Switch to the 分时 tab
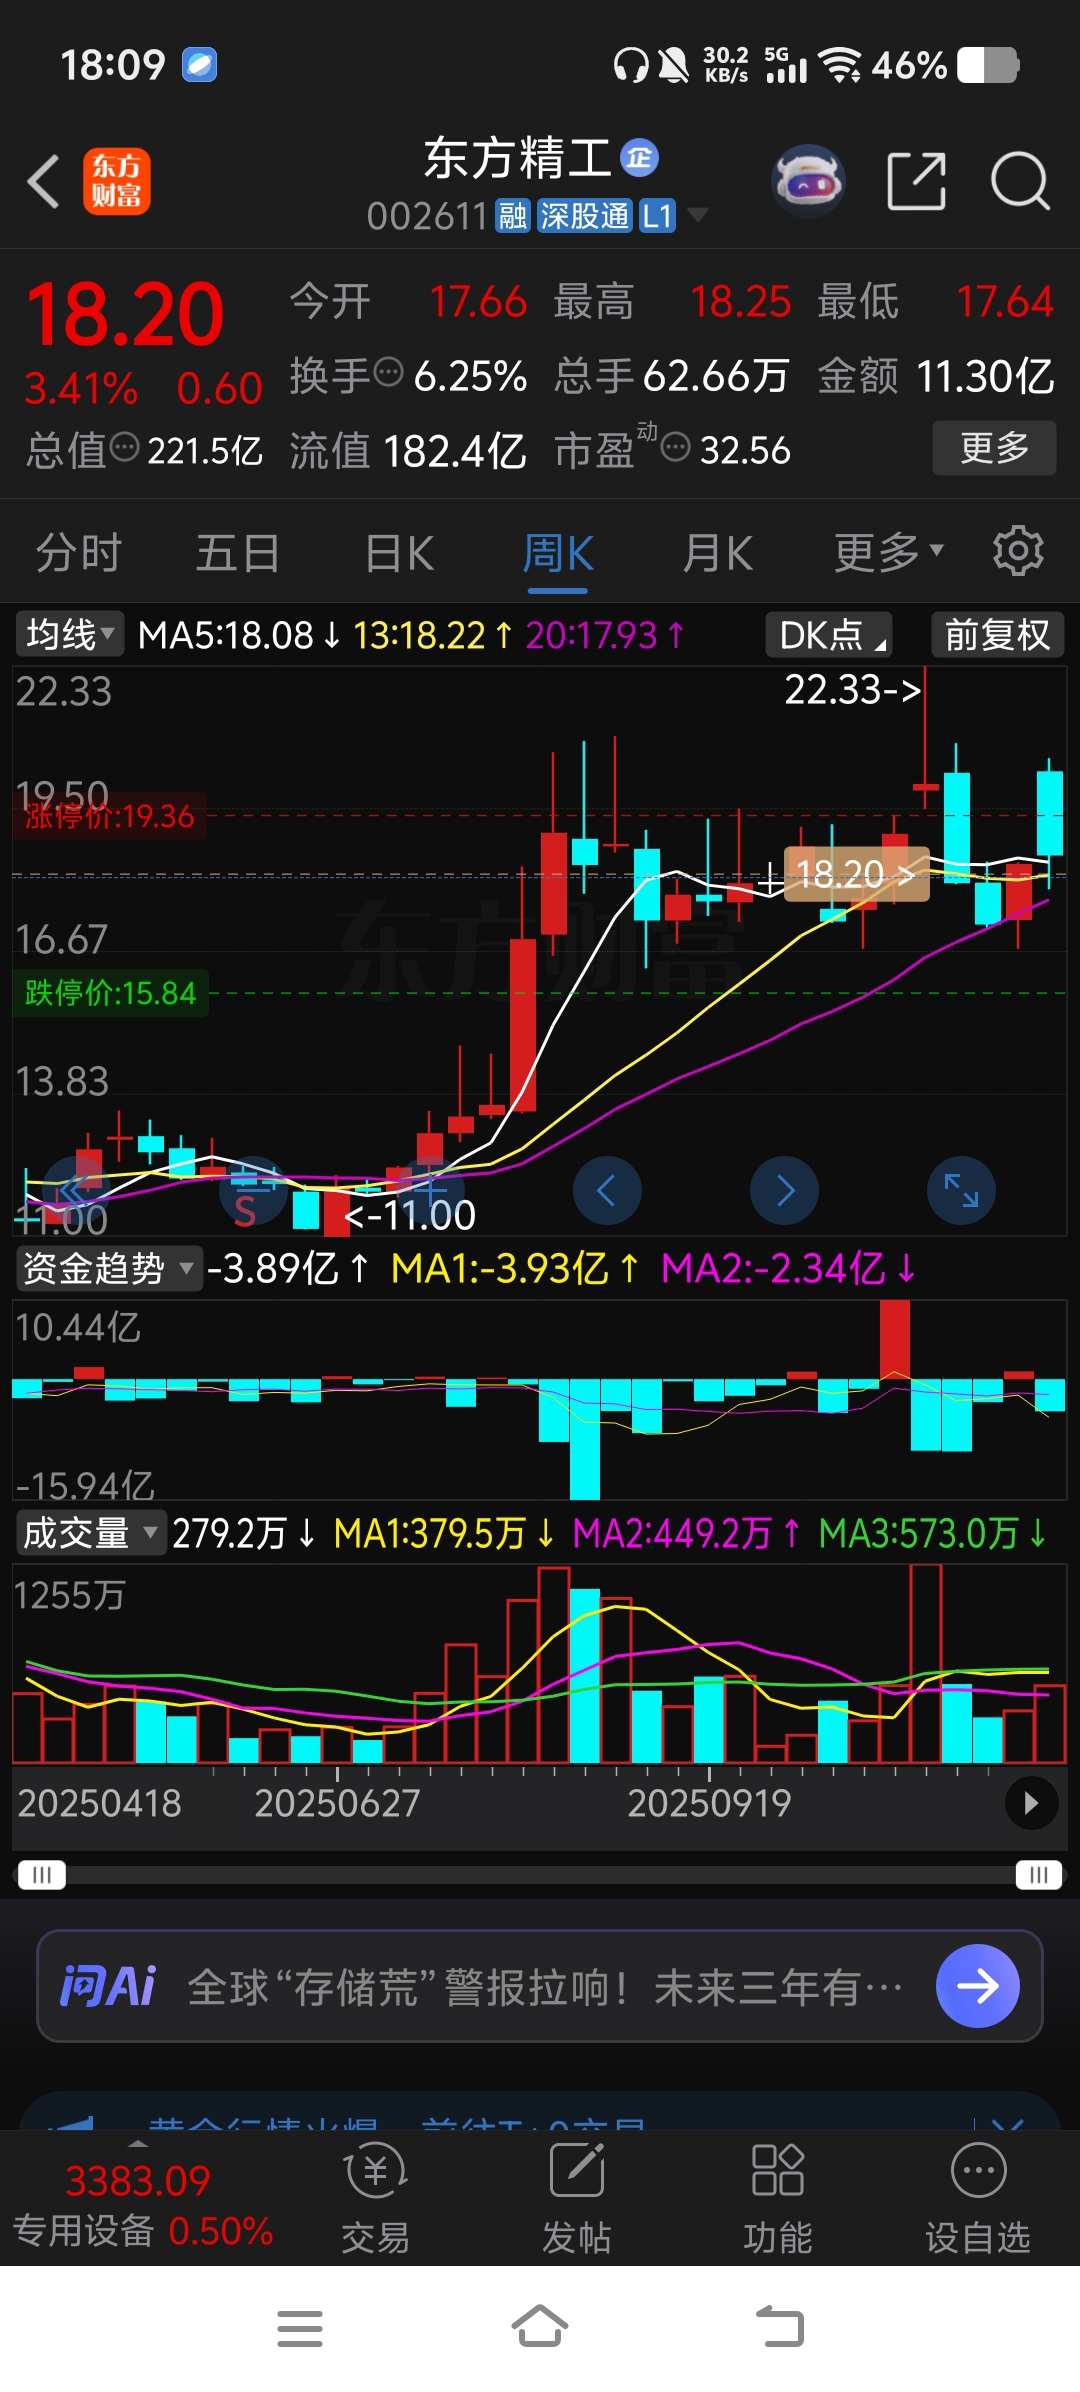This screenshot has height=2392, width=1080. pyautogui.click(x=79, y=552)
